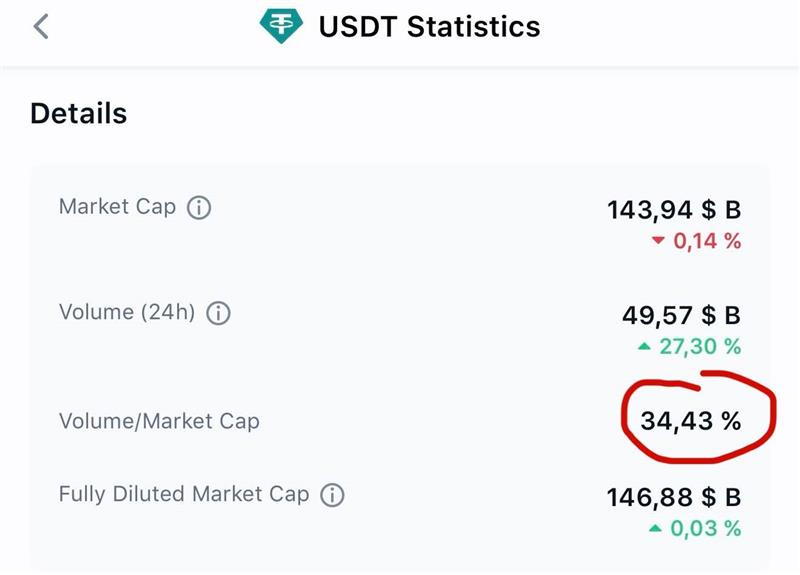Screen dimensions: 800x575
Task: Open the Market Cap info tooltip icon
Action: pyautogui.click(x=199, y=208)
